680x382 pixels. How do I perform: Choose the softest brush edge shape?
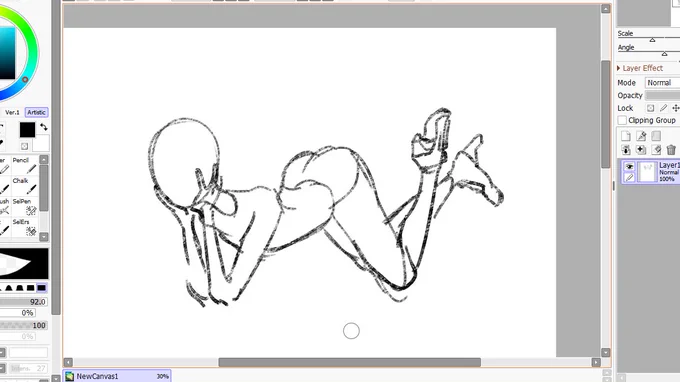click(9, 288)
